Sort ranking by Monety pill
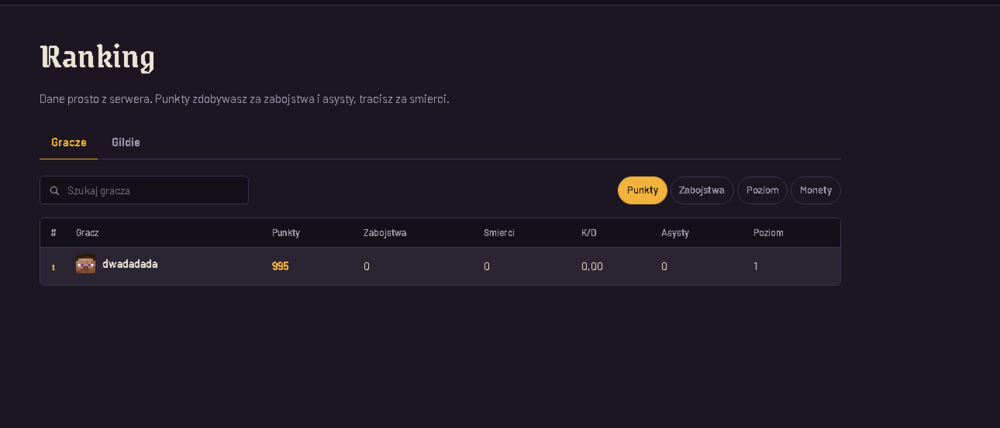This screenshot has height=428, width=1000. pyautogui.click(x=816, y=190)
